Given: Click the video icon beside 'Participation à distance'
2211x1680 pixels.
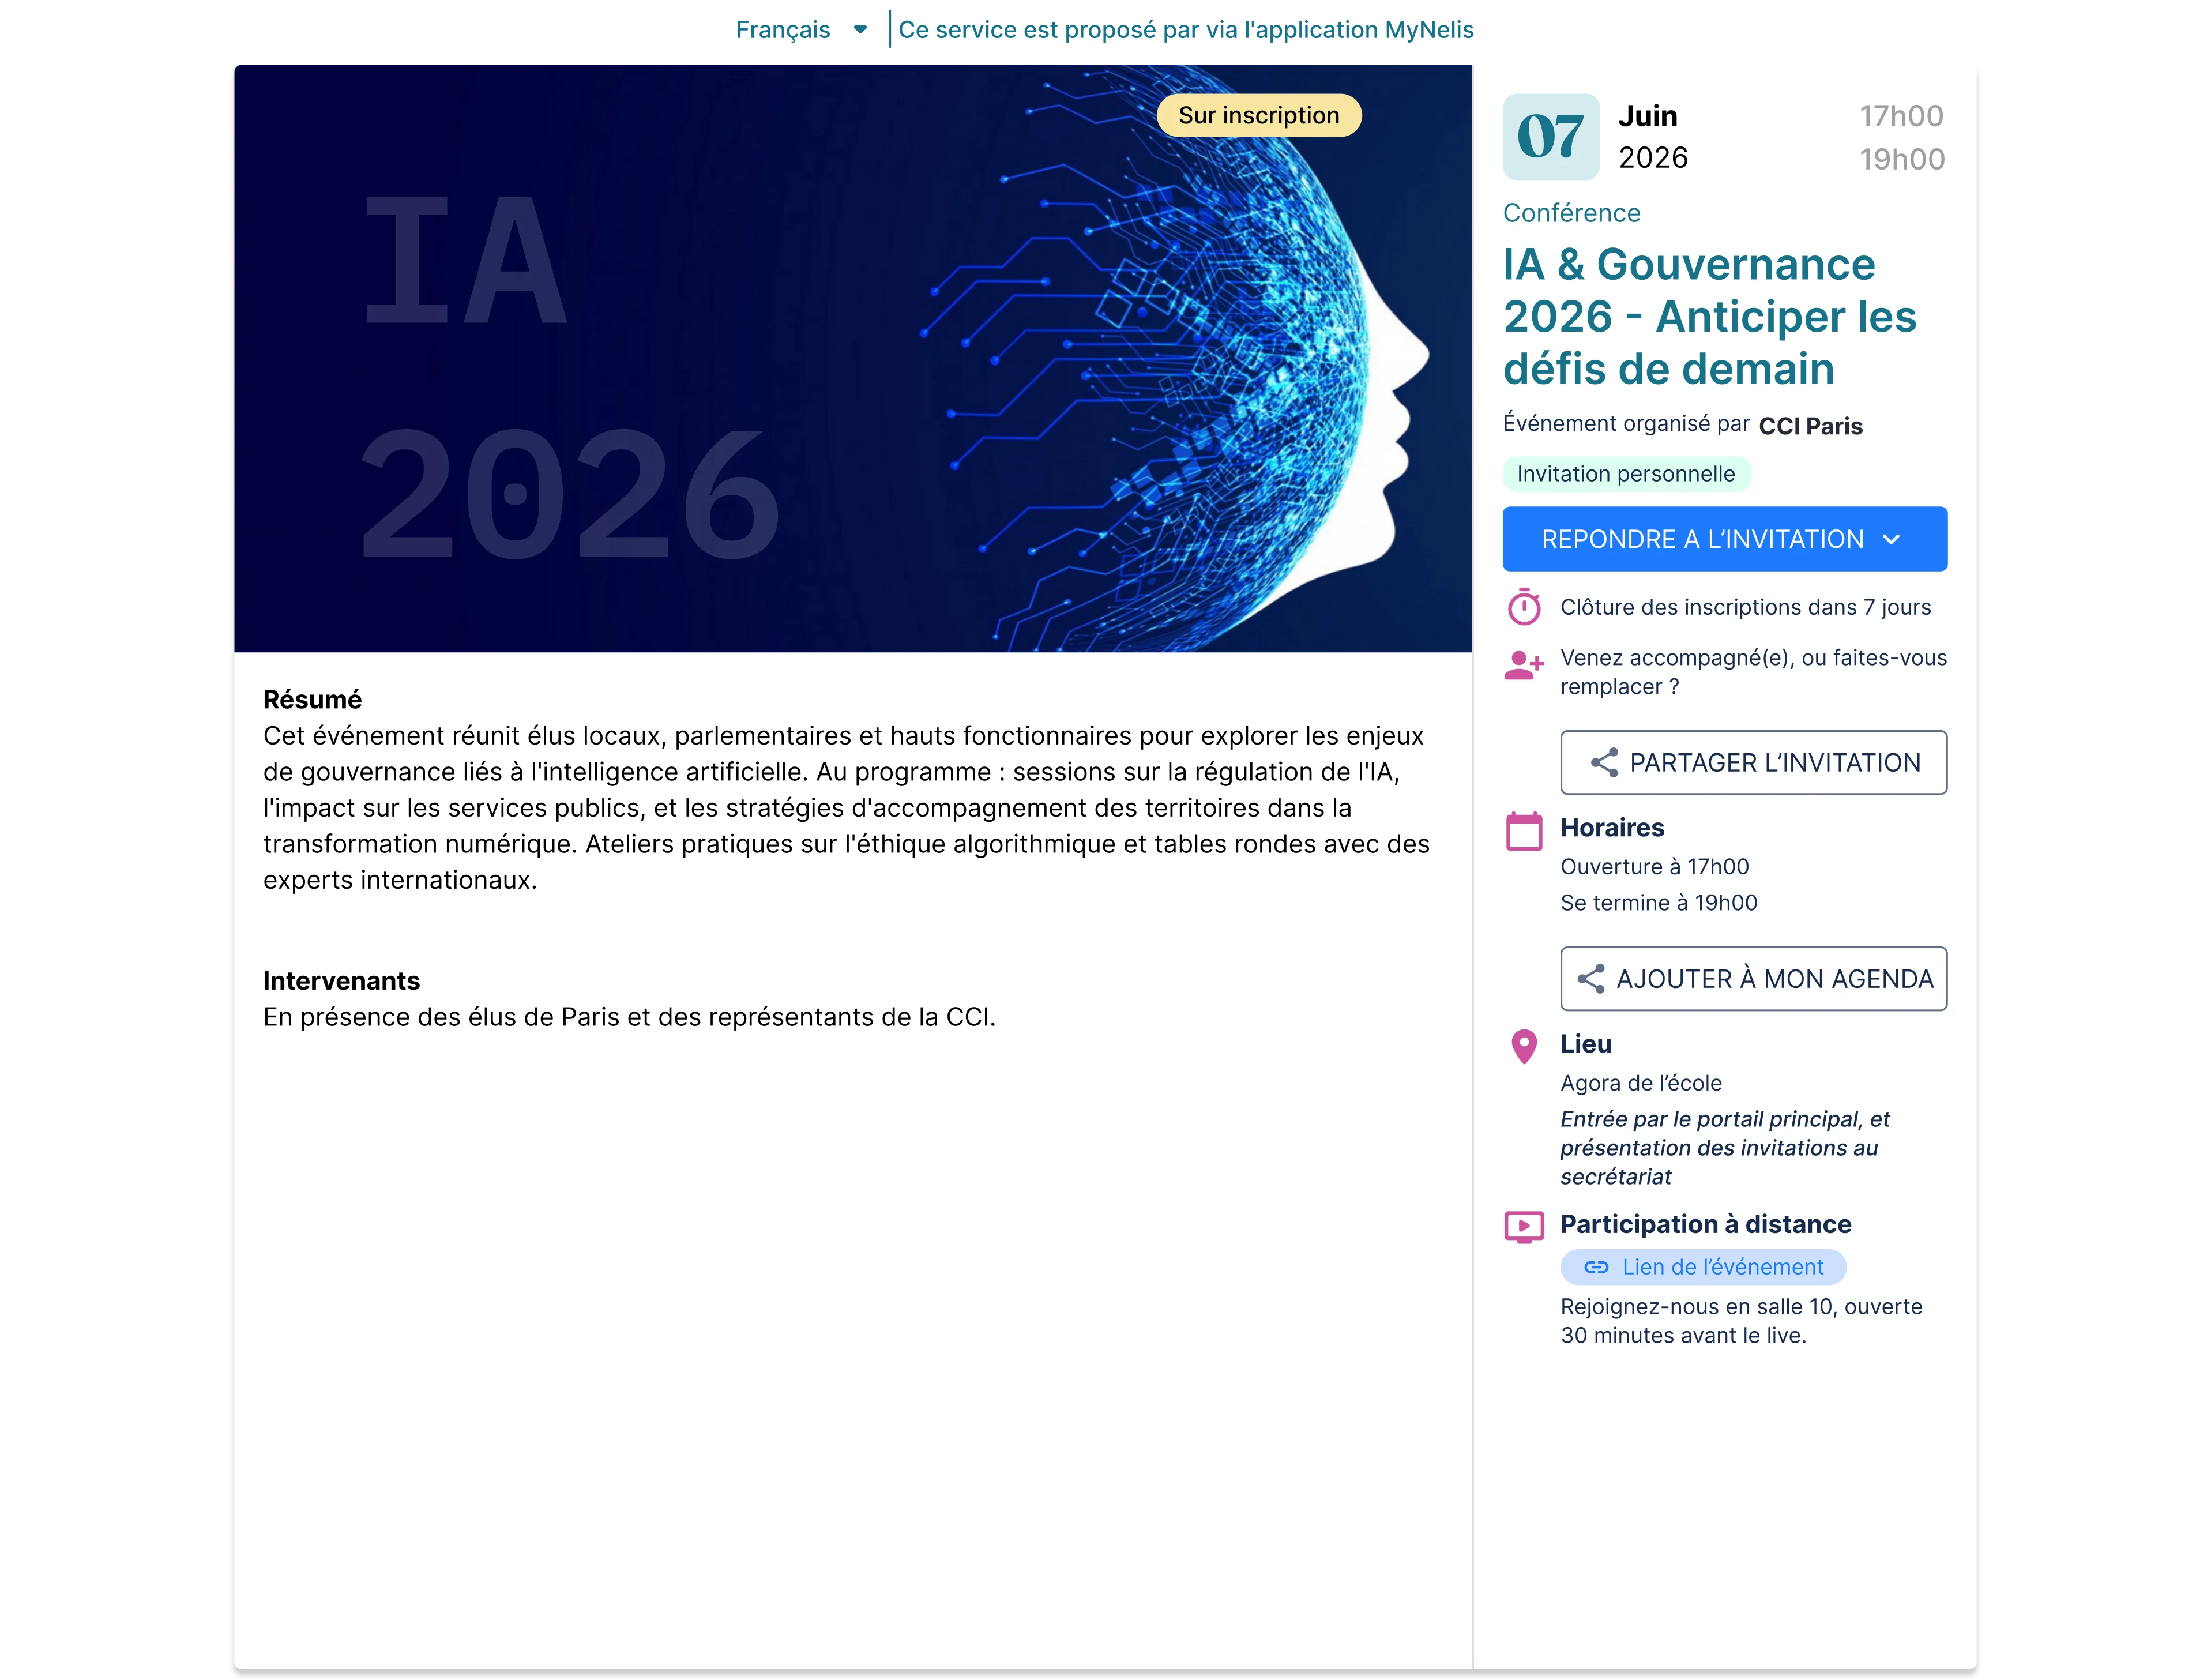Looking at the screenshot, I should (x=1524, y=1226).
